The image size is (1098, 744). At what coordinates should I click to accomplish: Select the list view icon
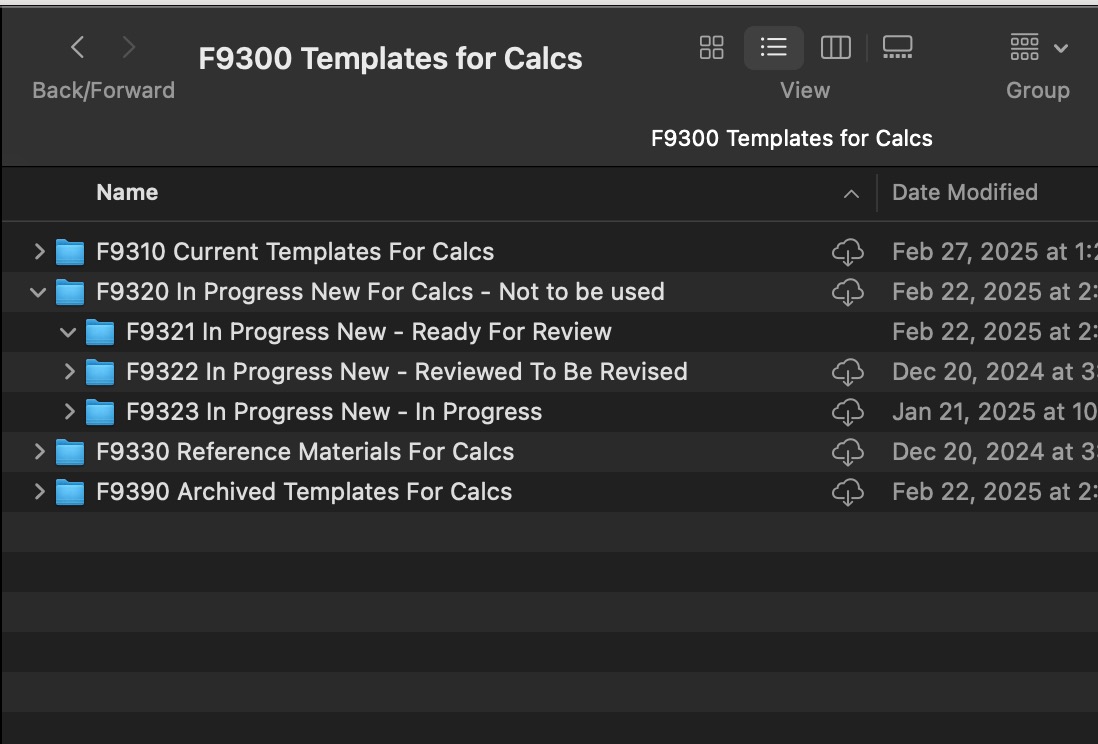(x=773, y=47)
